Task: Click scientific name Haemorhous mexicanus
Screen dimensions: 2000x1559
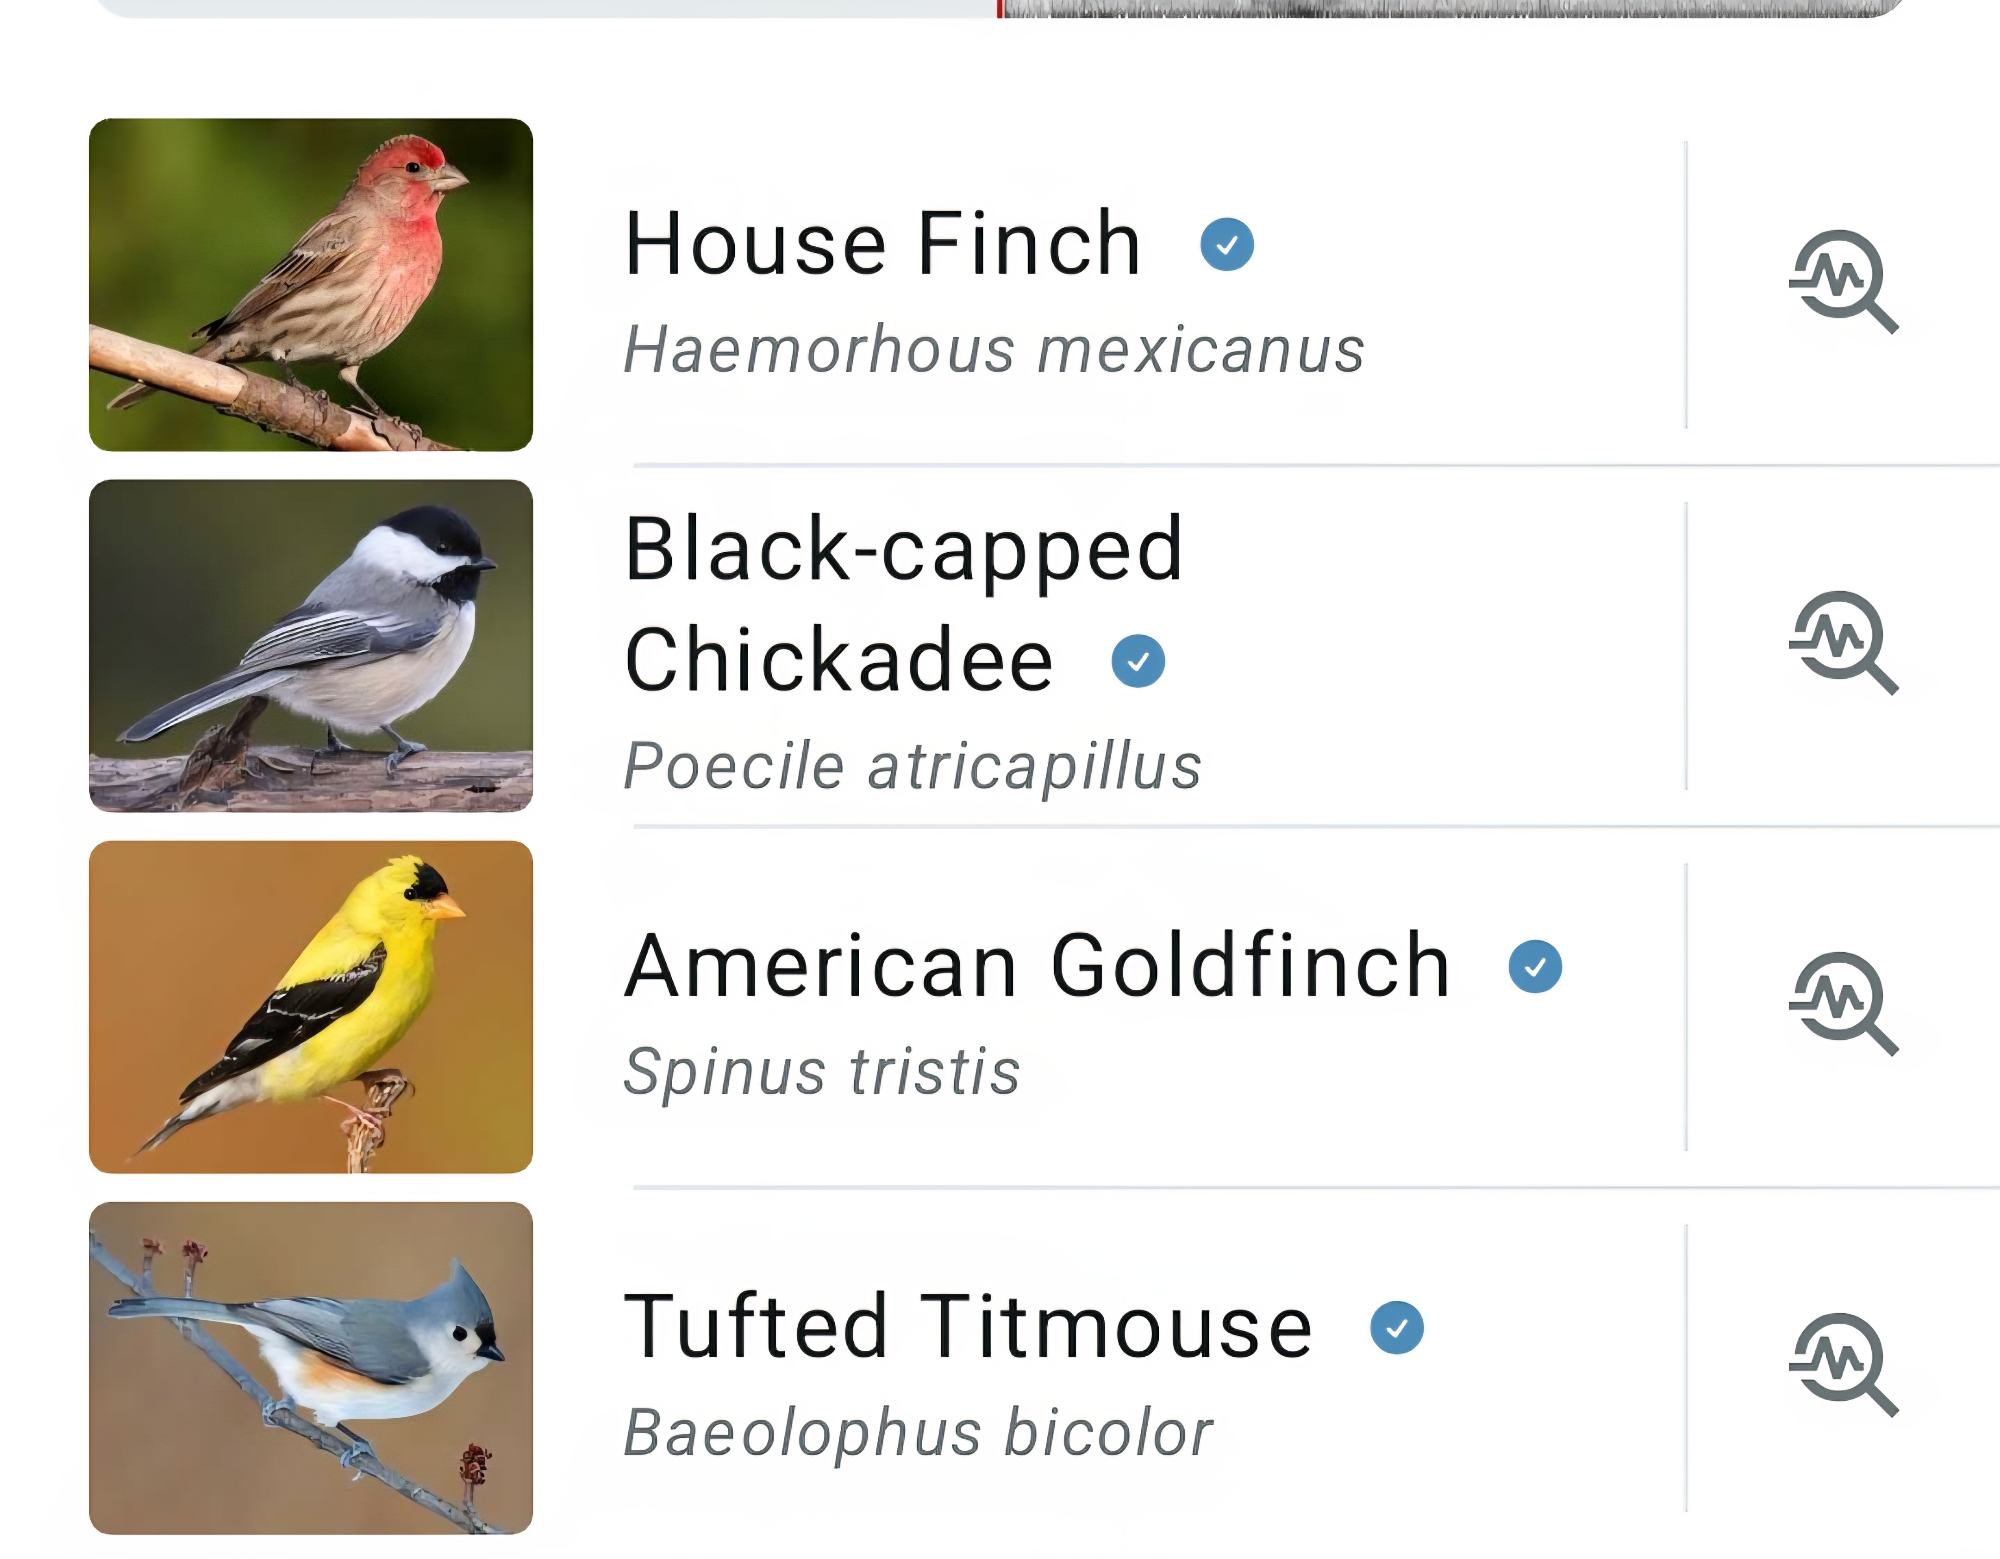Action: click(993, 351)
